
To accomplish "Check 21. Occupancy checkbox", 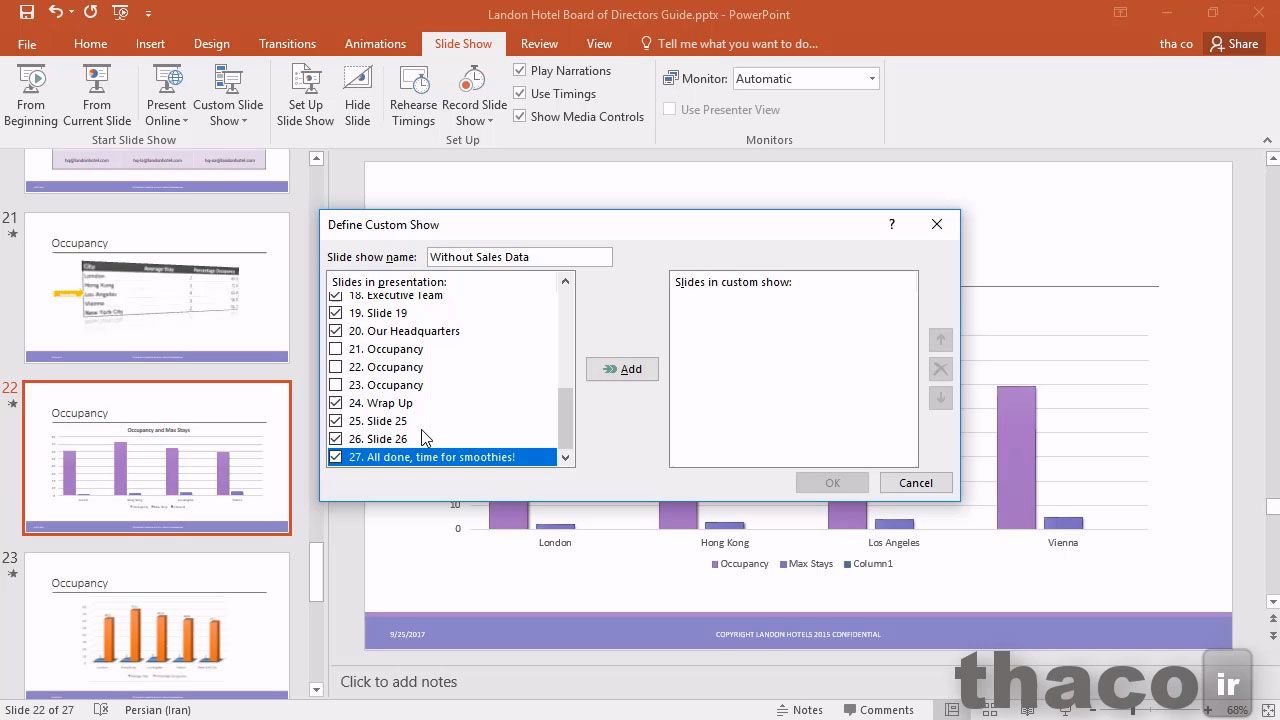I will pos(336,349).
